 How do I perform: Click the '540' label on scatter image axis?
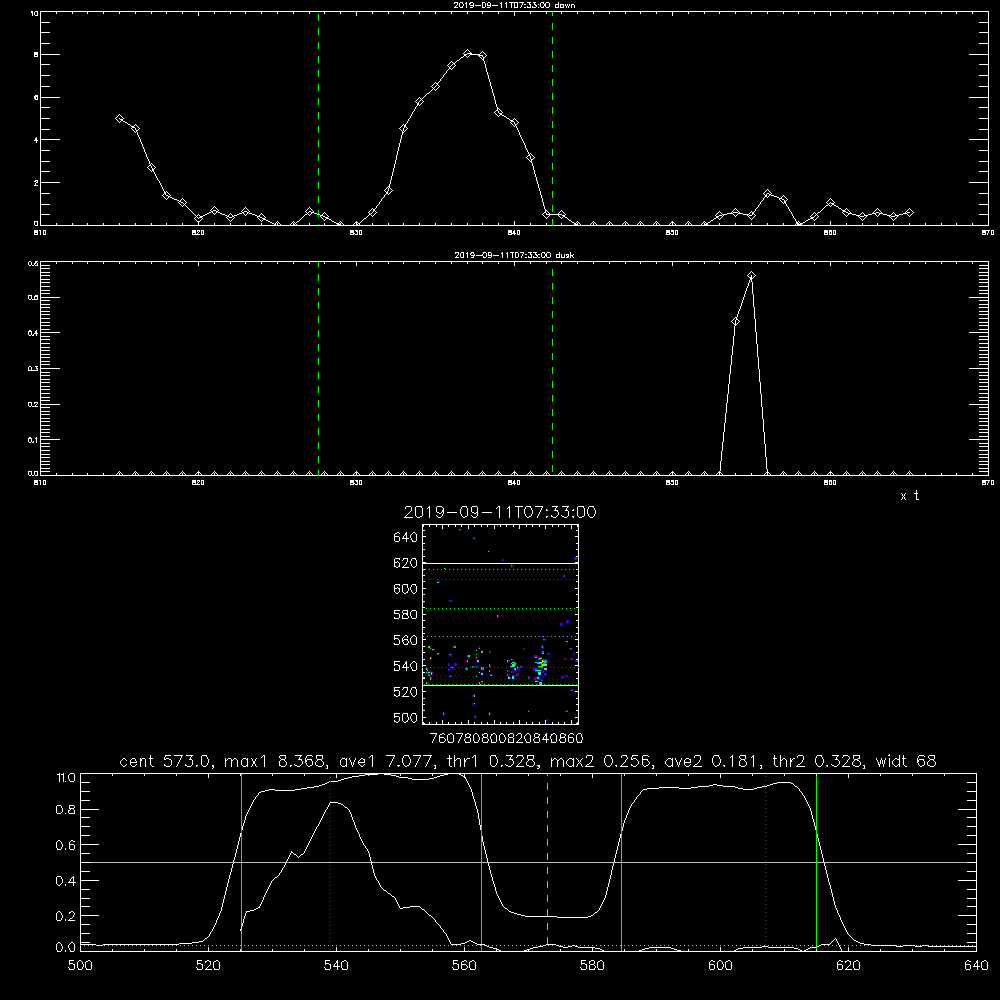405,666
